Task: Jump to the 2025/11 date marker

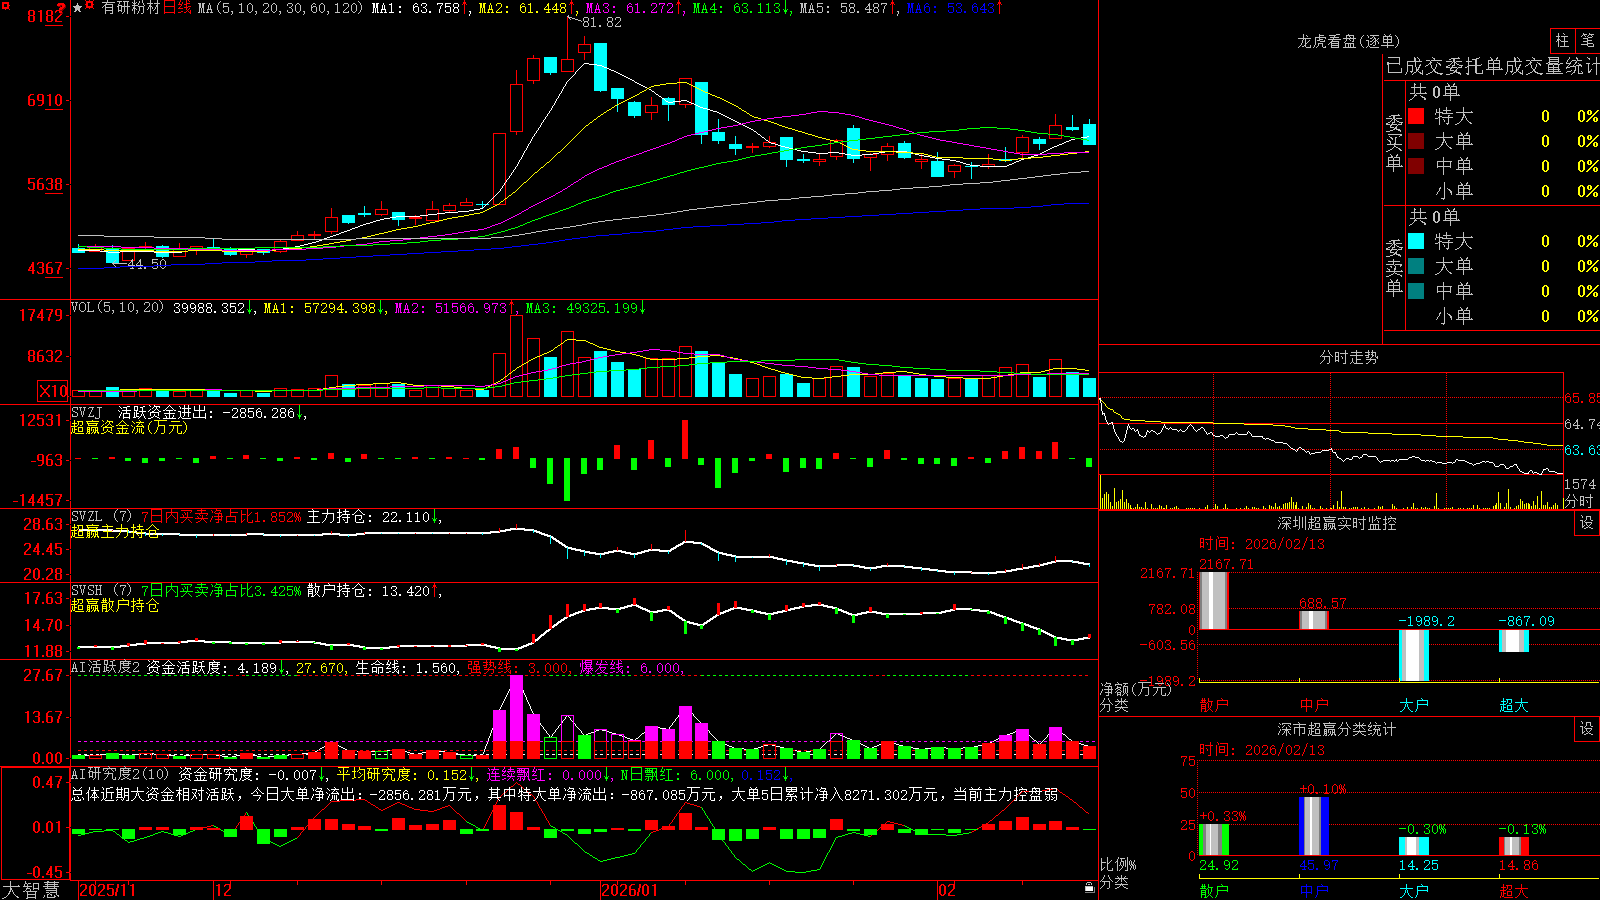Action: pos(107,890)
